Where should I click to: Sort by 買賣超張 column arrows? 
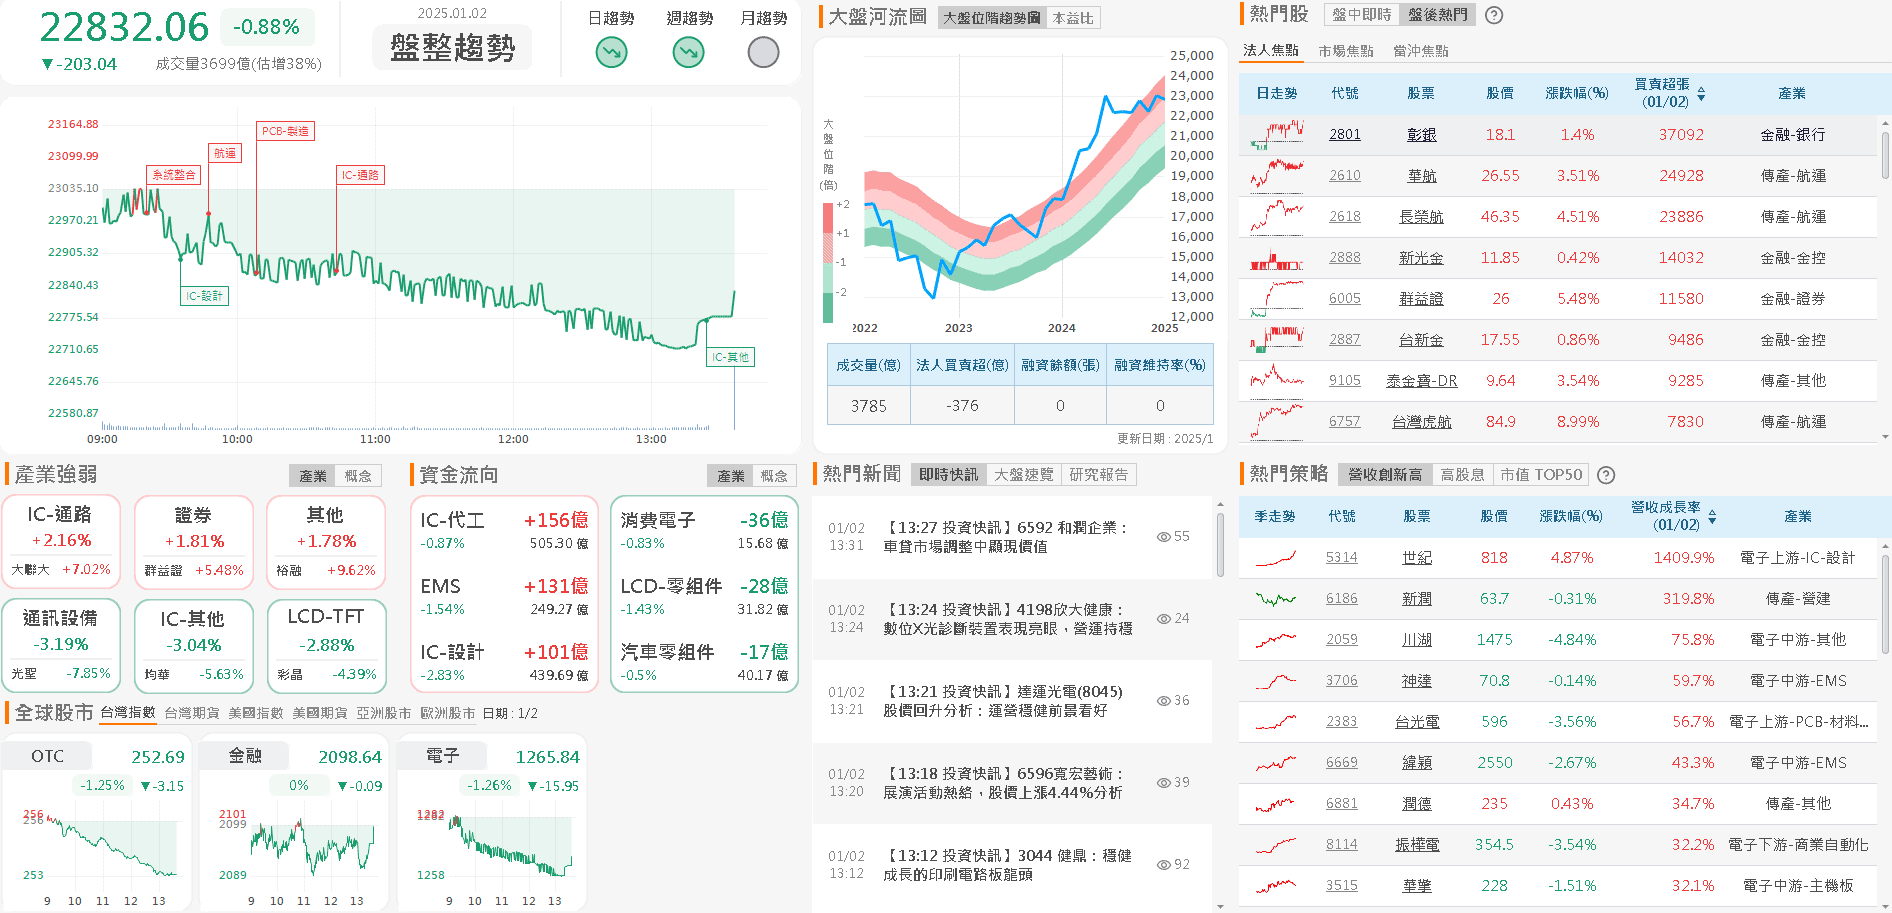coord(1701,94)
